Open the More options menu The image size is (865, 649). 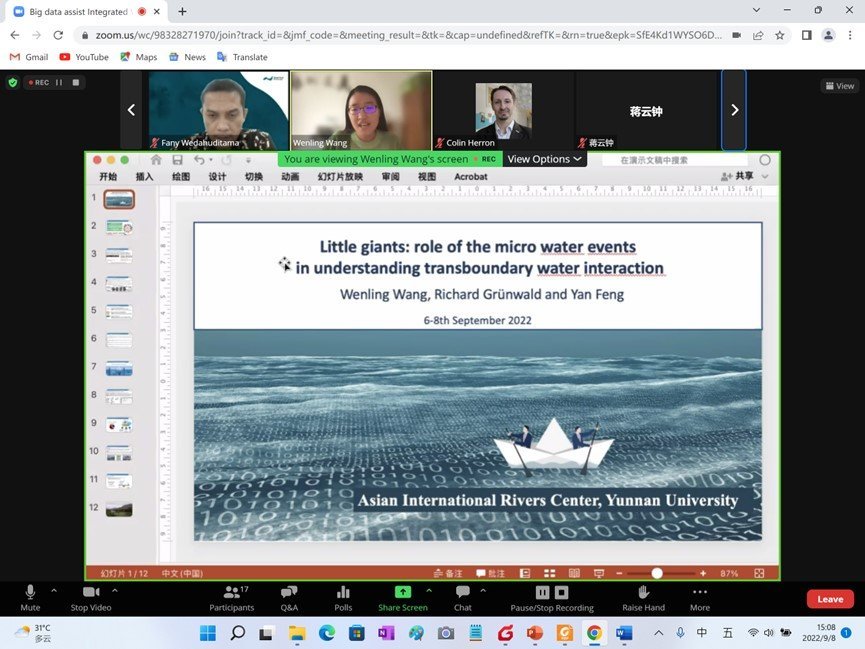coord(700,598)
